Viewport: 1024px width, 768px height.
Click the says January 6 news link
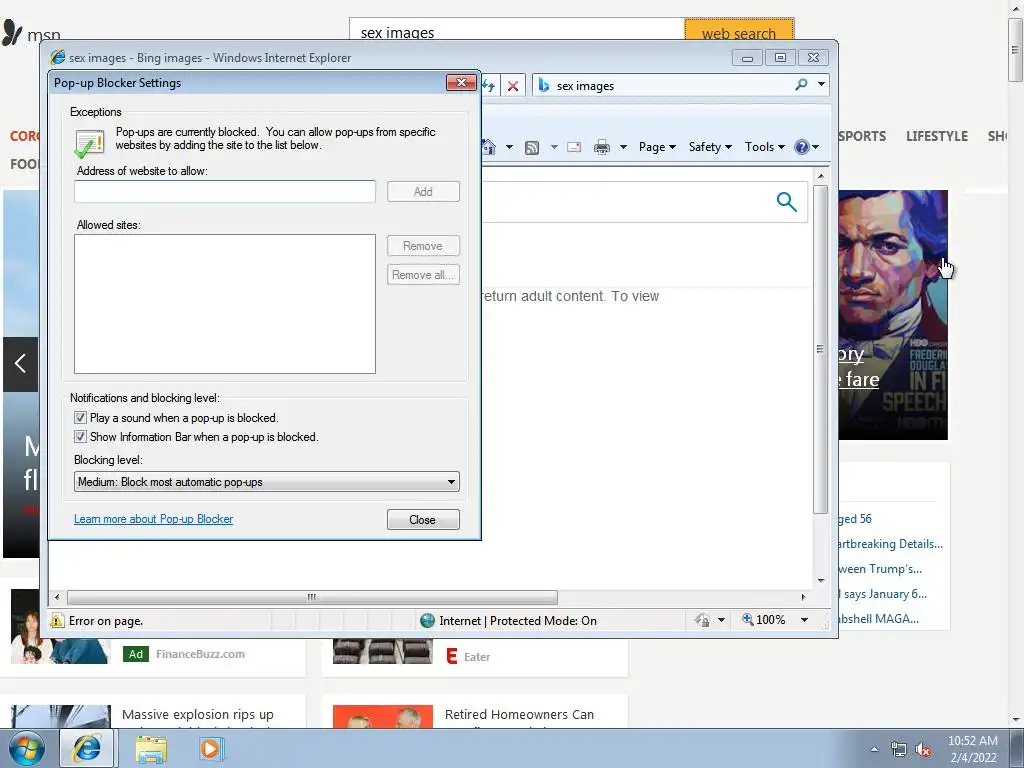(882, 594)
